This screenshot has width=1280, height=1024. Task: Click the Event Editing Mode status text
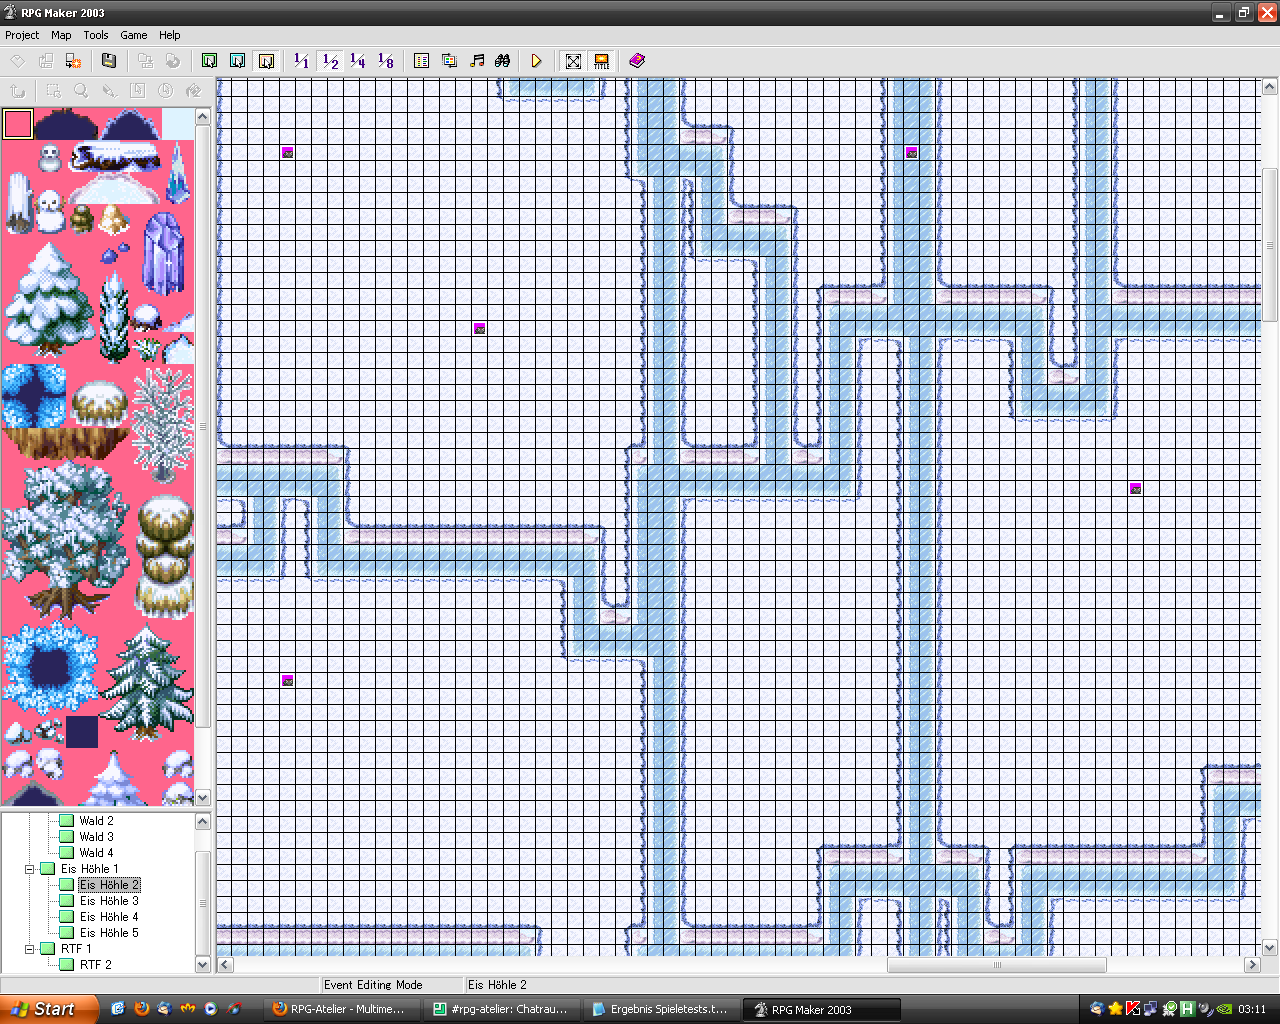click(x=373, y=985)
